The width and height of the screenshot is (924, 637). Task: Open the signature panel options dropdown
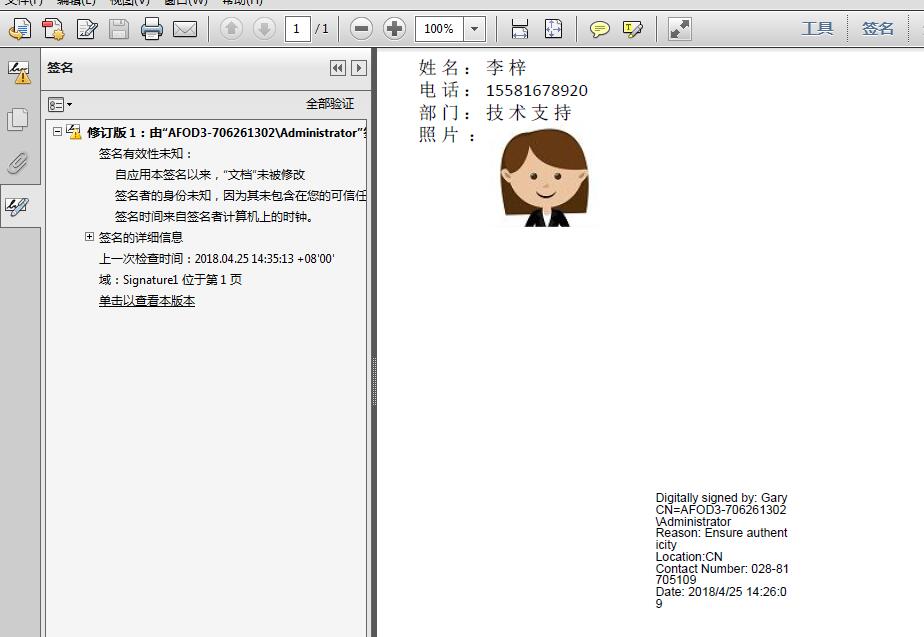(60, 105)
